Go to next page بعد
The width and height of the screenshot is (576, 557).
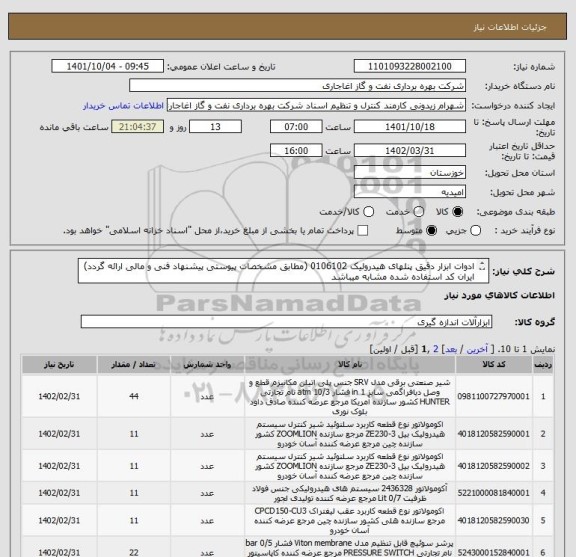coord(451,349)
